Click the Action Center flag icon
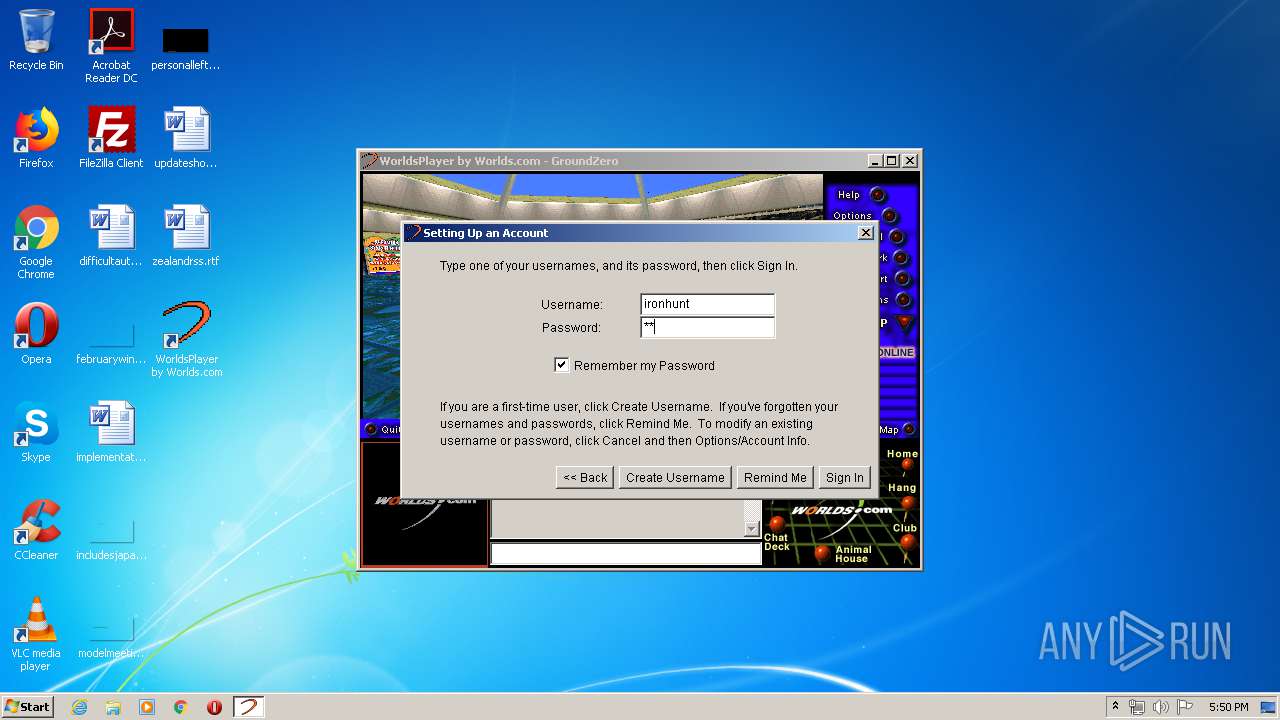 (x=1185, y=707)
